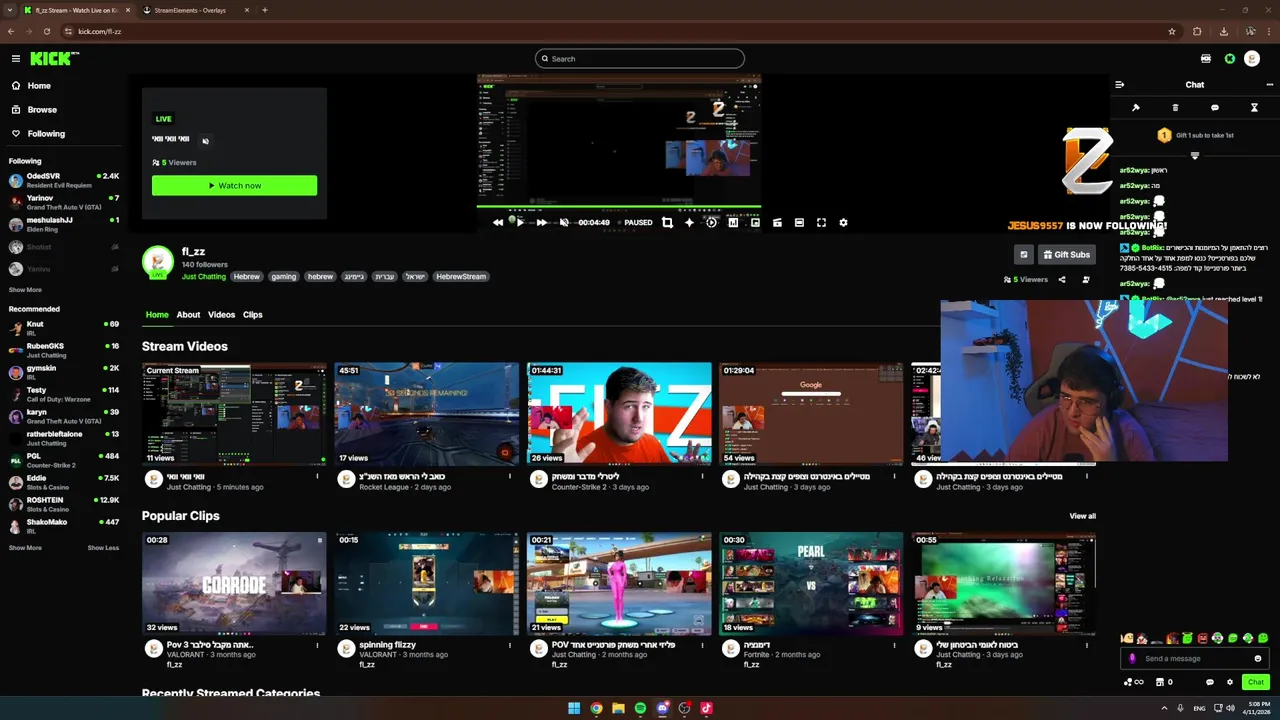Go to Kick logo home
The height and width of the screenshot is (720, 1280).
pyautogui.click(x=54, y=59)
